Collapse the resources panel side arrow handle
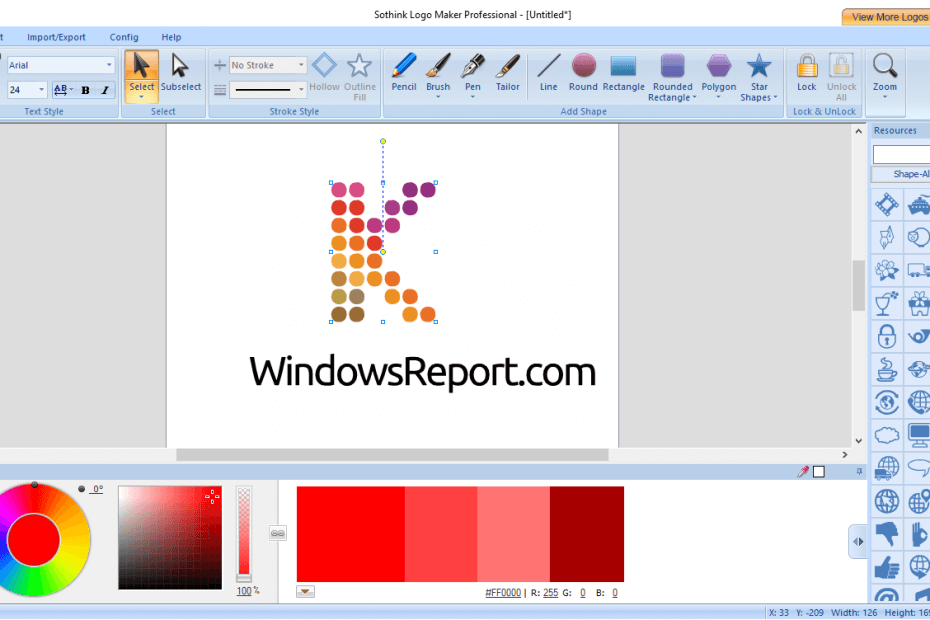The height and width of the screenshot is (620, 930). click(x=858, y=541)
